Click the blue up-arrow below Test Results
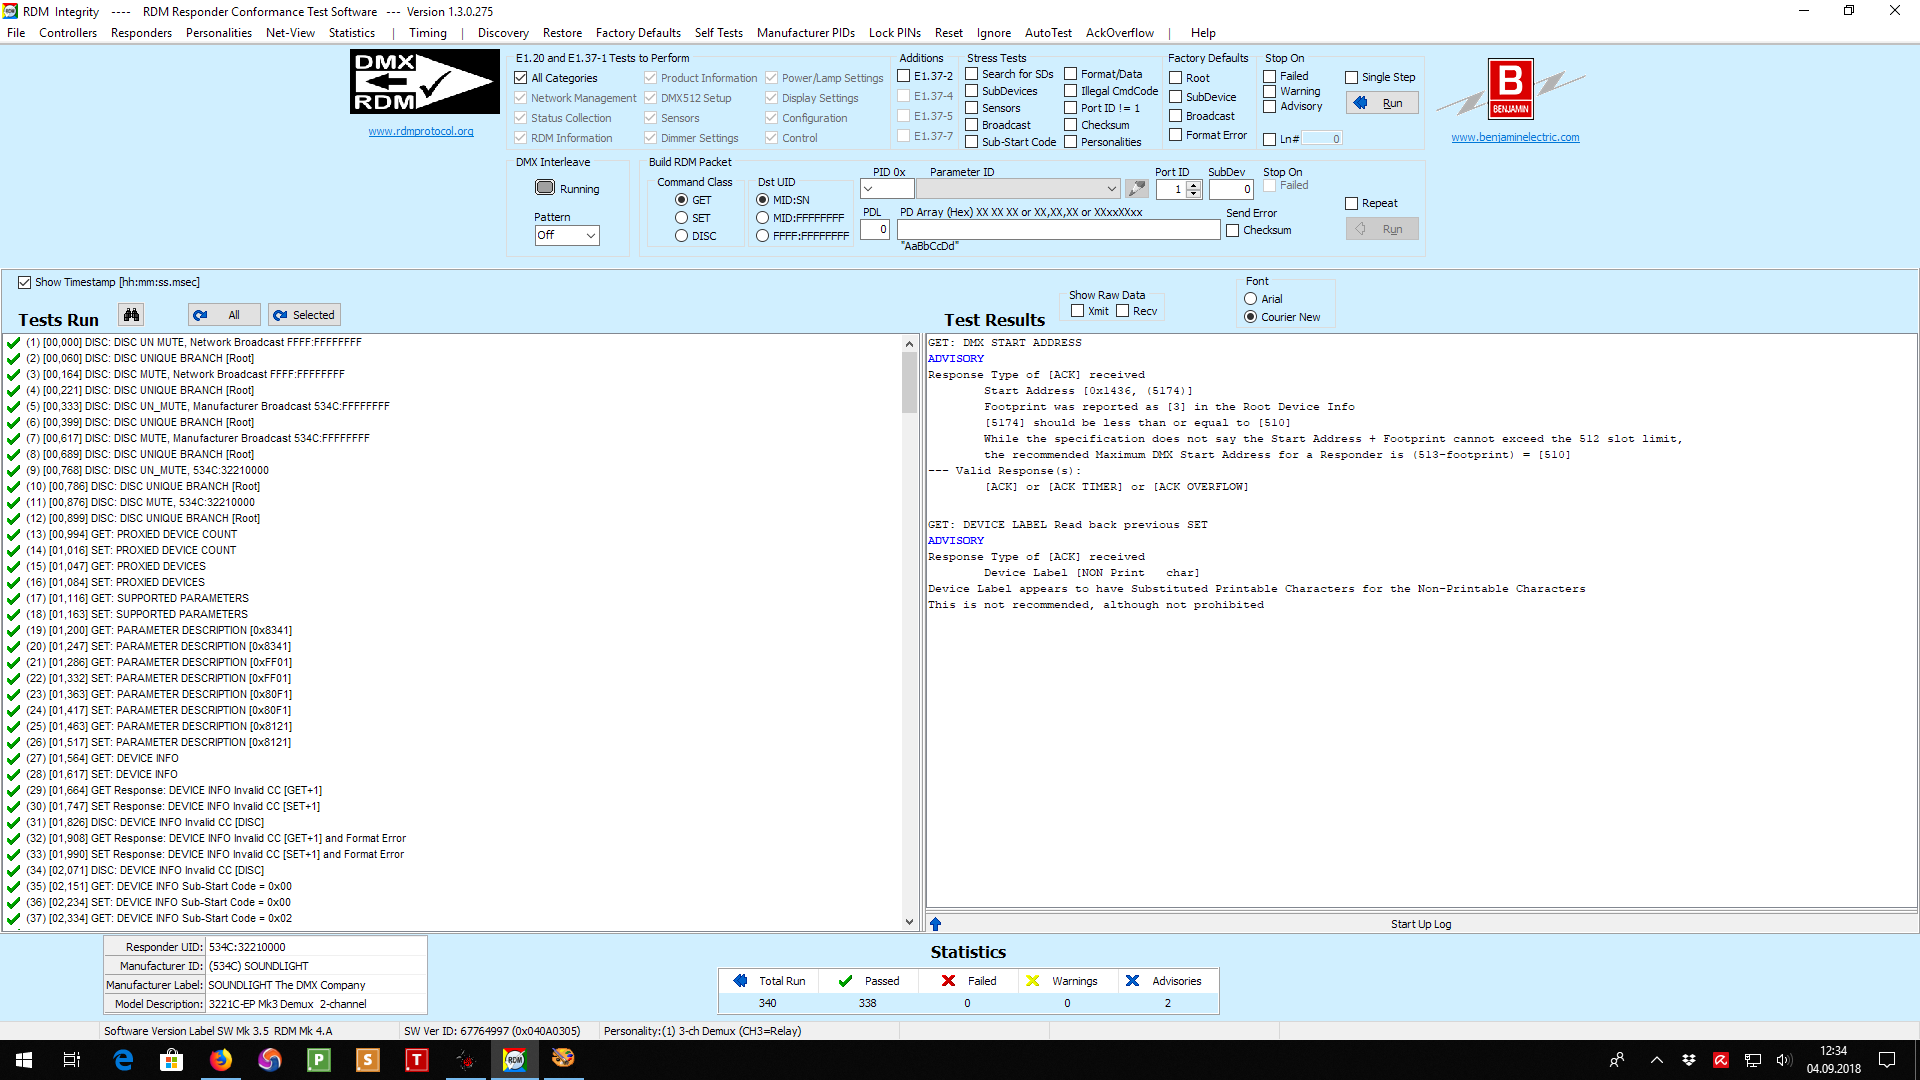The image size is (1920, 1080). click(935, 924)
